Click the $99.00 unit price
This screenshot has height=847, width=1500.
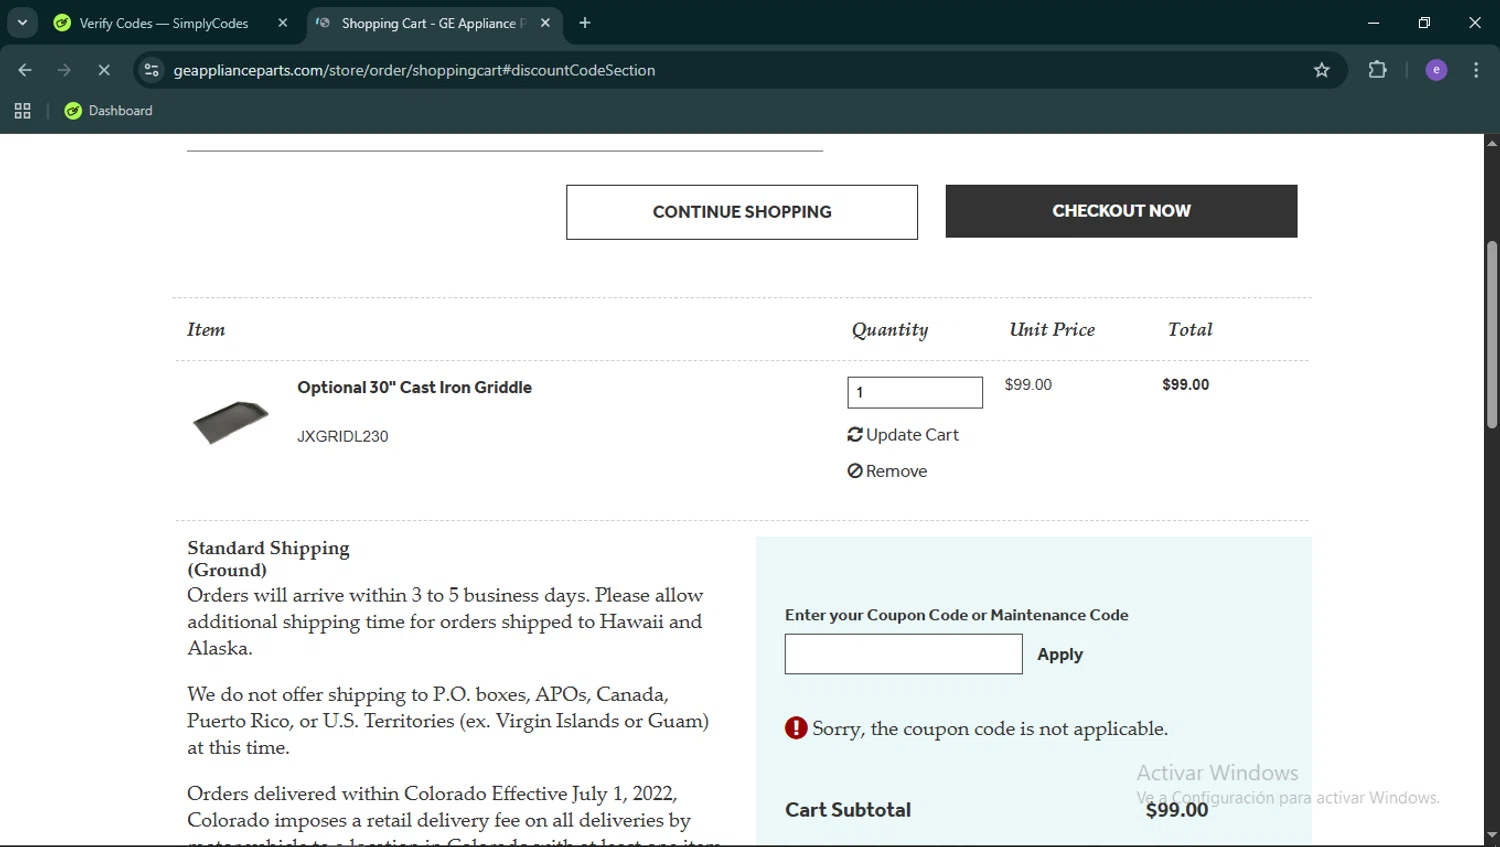pos(1028,385)
